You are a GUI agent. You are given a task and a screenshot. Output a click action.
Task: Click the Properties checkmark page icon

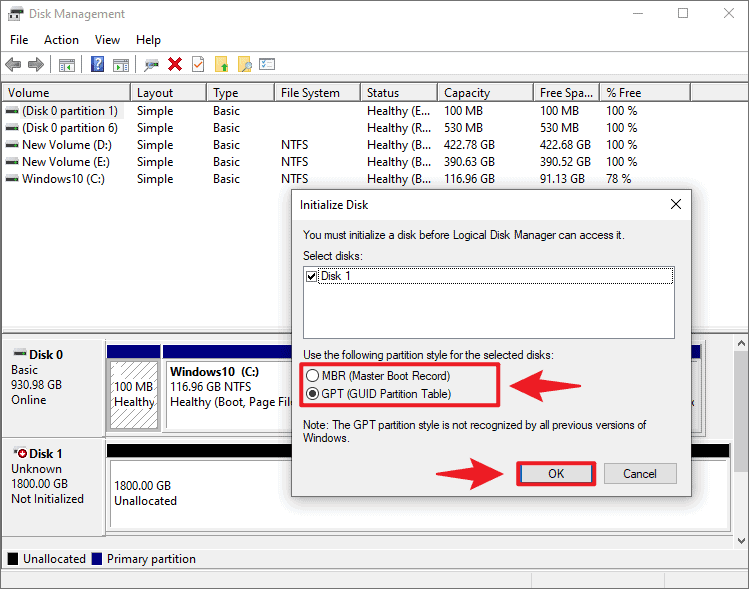pos(198,64)
